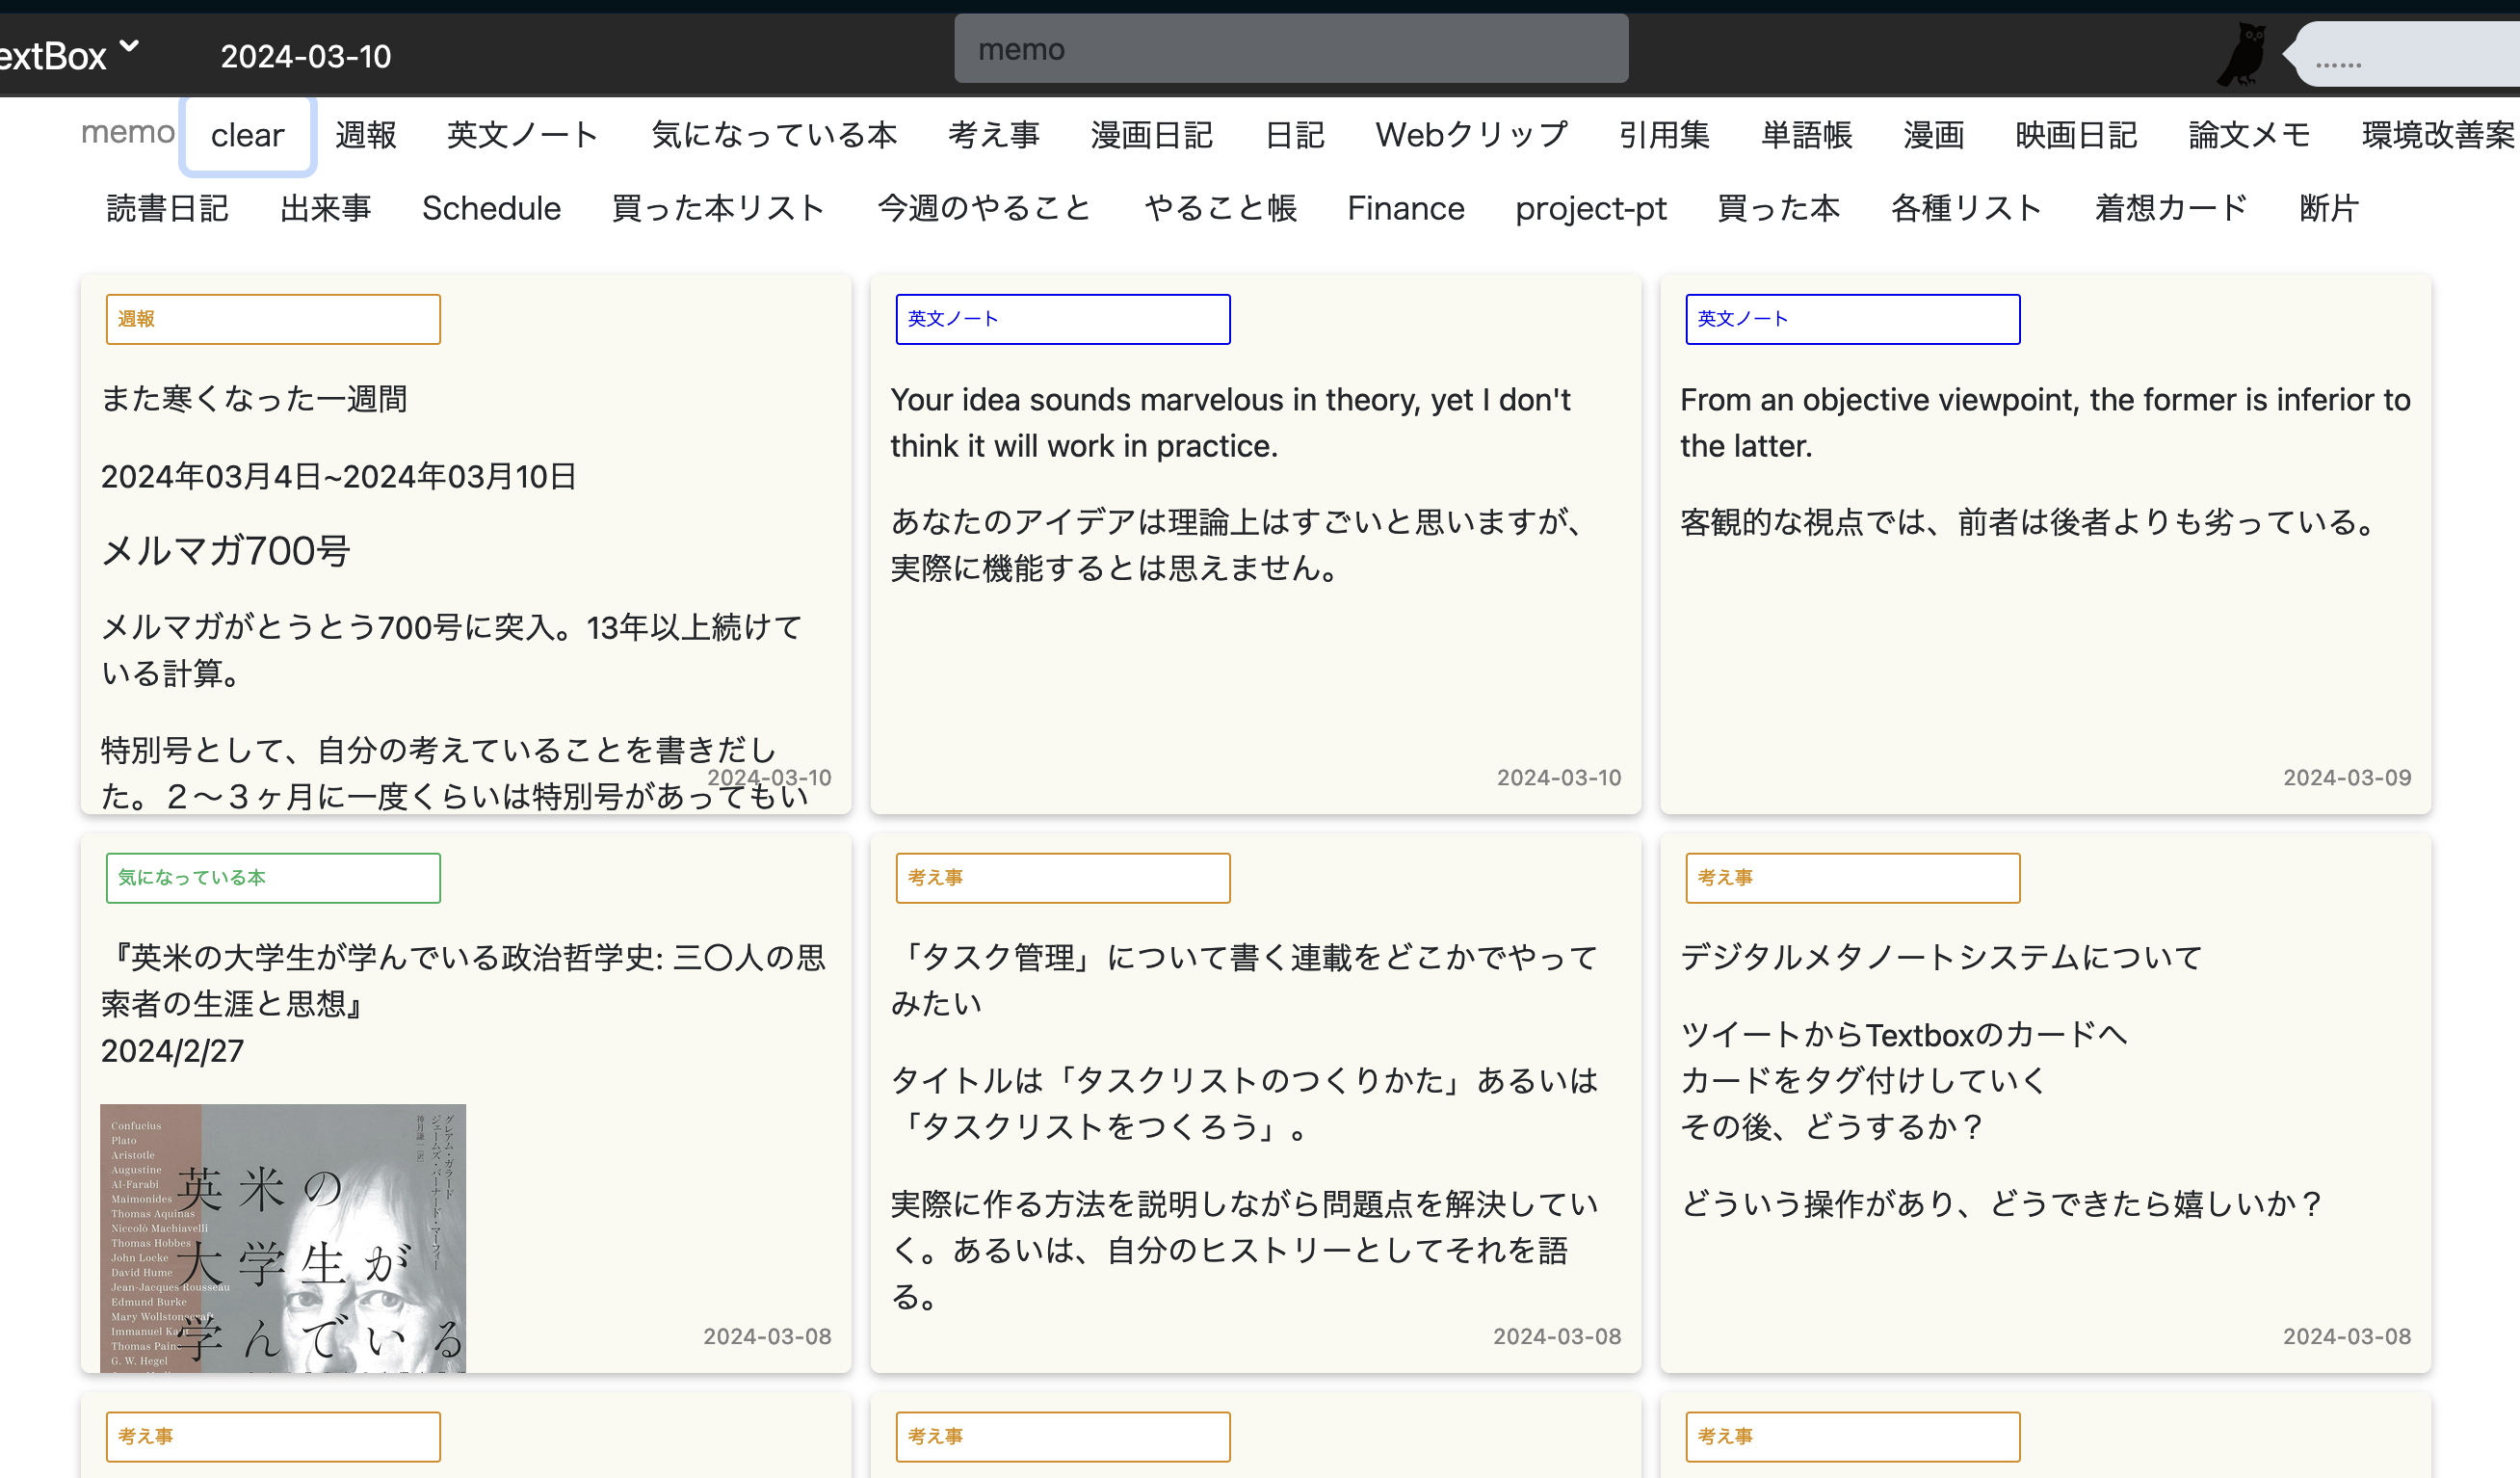Click the 週報 label on the first card
The image size is (2520, 1478).
[273, 318]
